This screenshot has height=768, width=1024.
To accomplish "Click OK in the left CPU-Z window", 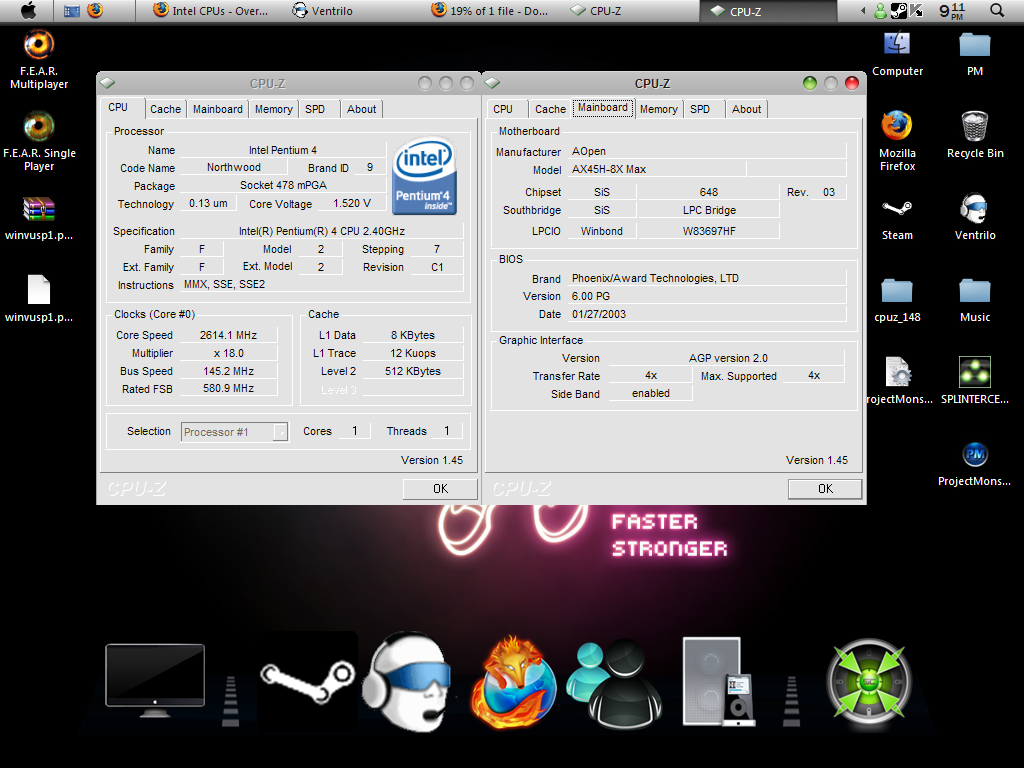I will click(x=440, y=488).
